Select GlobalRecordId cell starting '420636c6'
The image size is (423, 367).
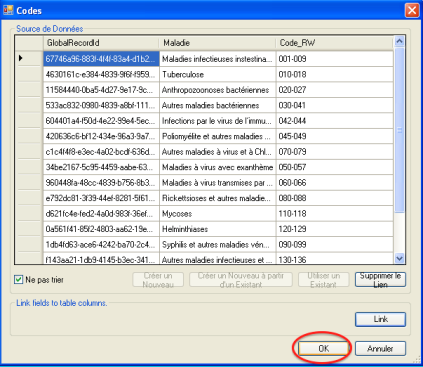(x=101, y=136)
